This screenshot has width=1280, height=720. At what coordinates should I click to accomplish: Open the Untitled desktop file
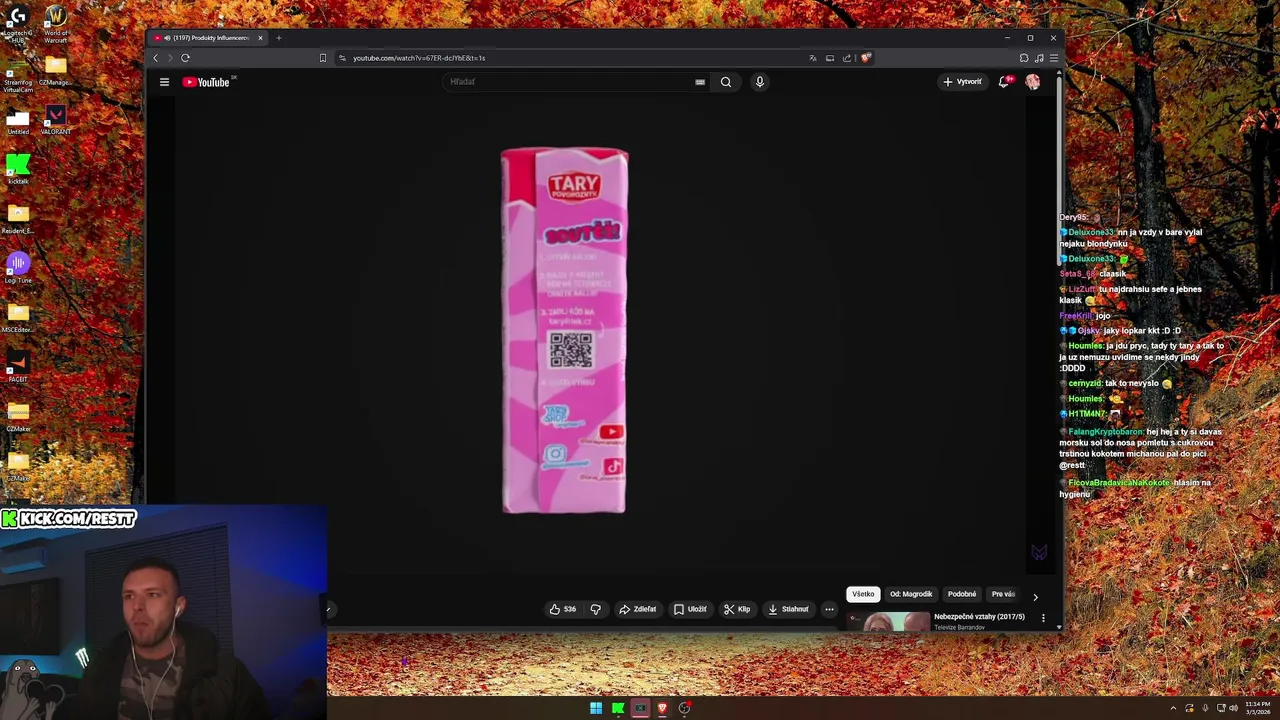click(x=18, y=121)
